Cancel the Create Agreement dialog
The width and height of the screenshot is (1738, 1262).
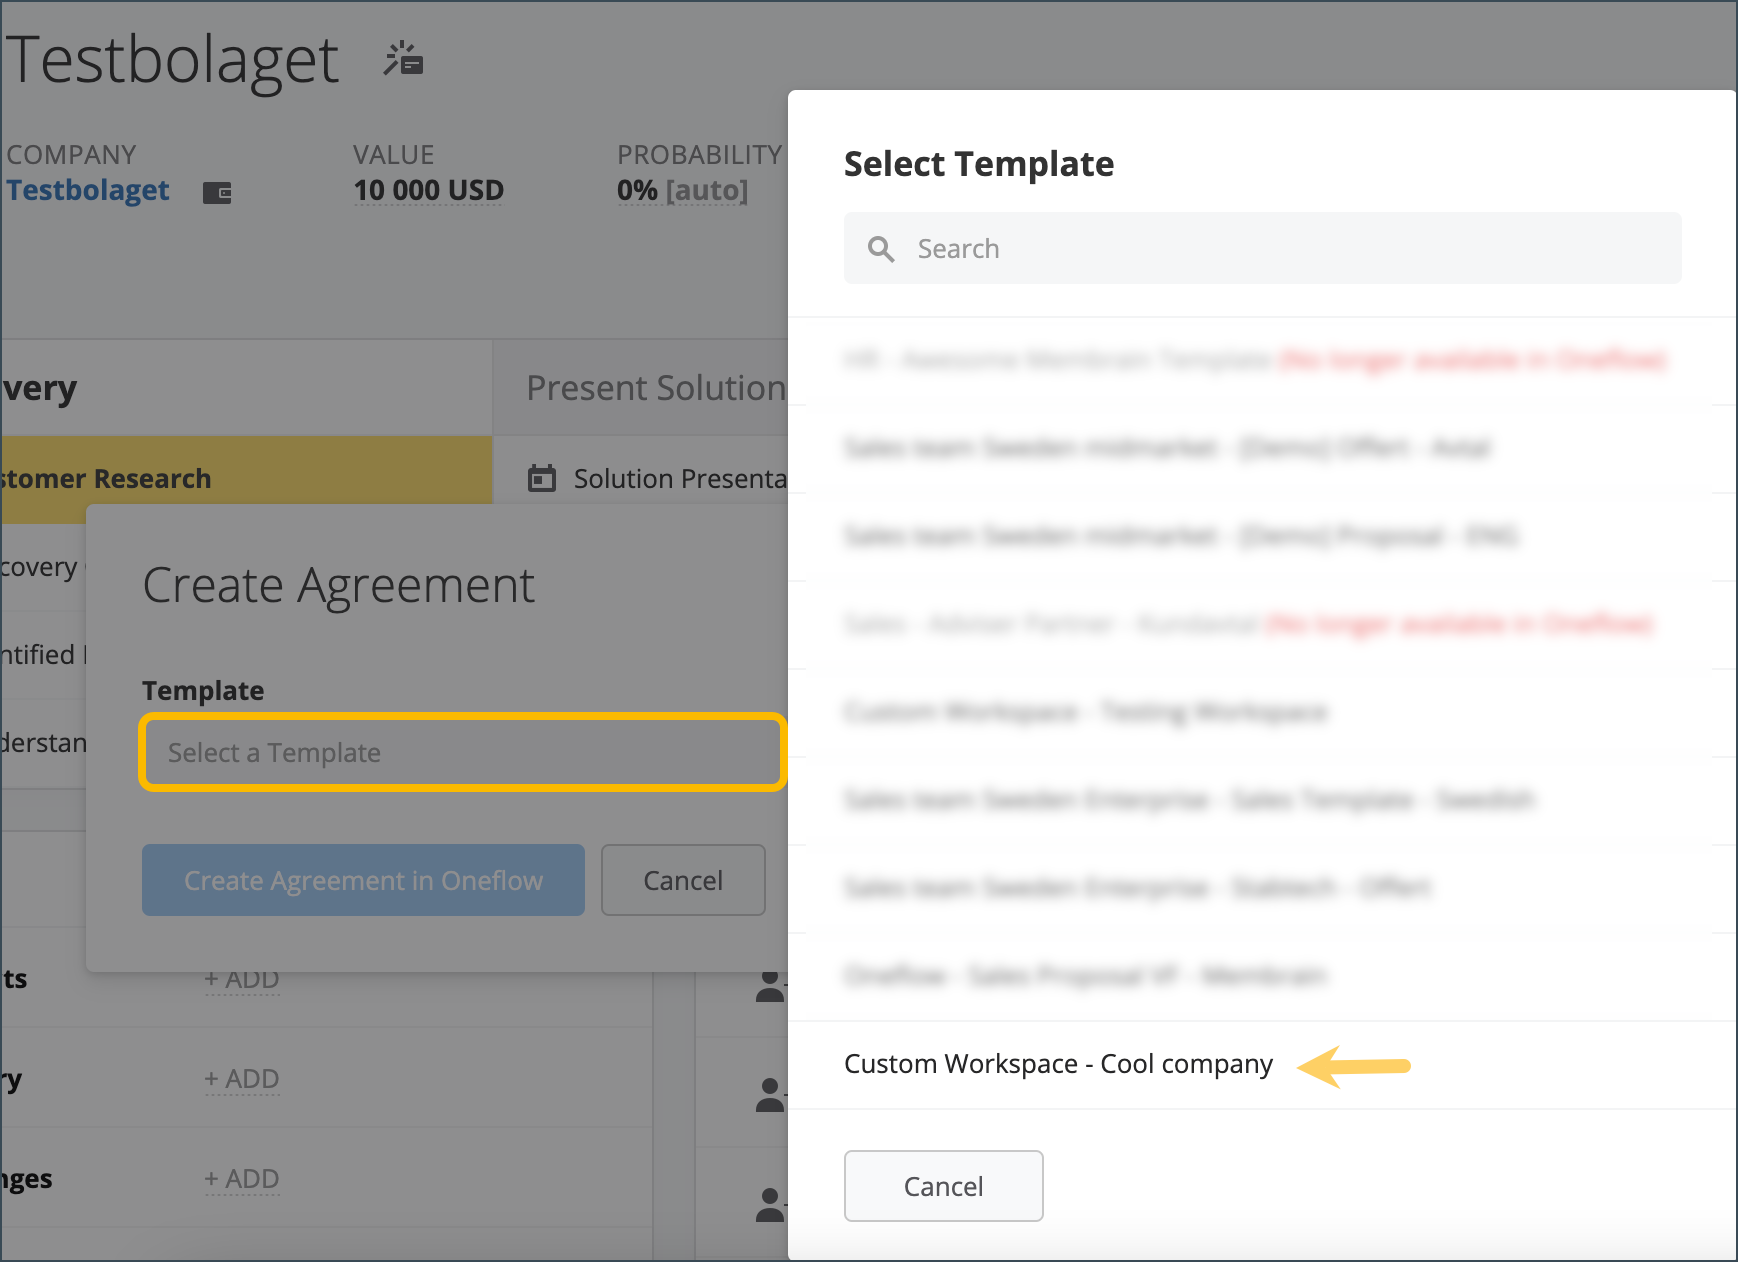click(x=683, y=880)
